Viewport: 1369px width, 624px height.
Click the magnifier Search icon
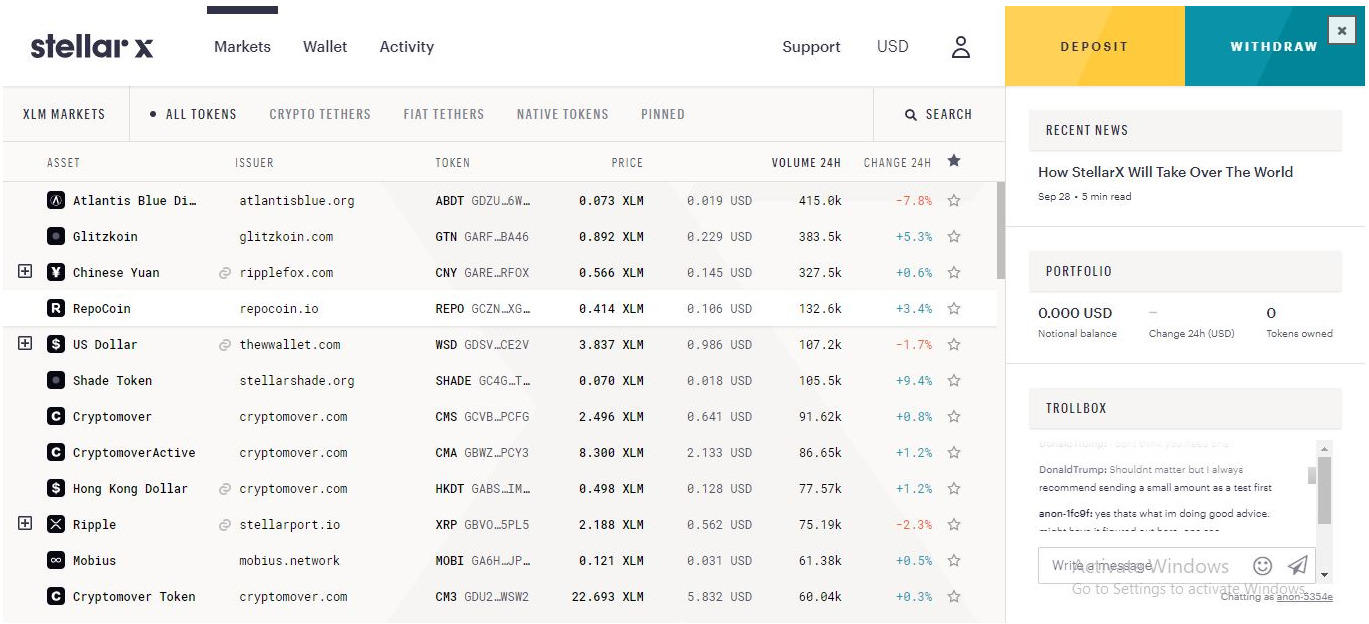[x=911, y=115]
